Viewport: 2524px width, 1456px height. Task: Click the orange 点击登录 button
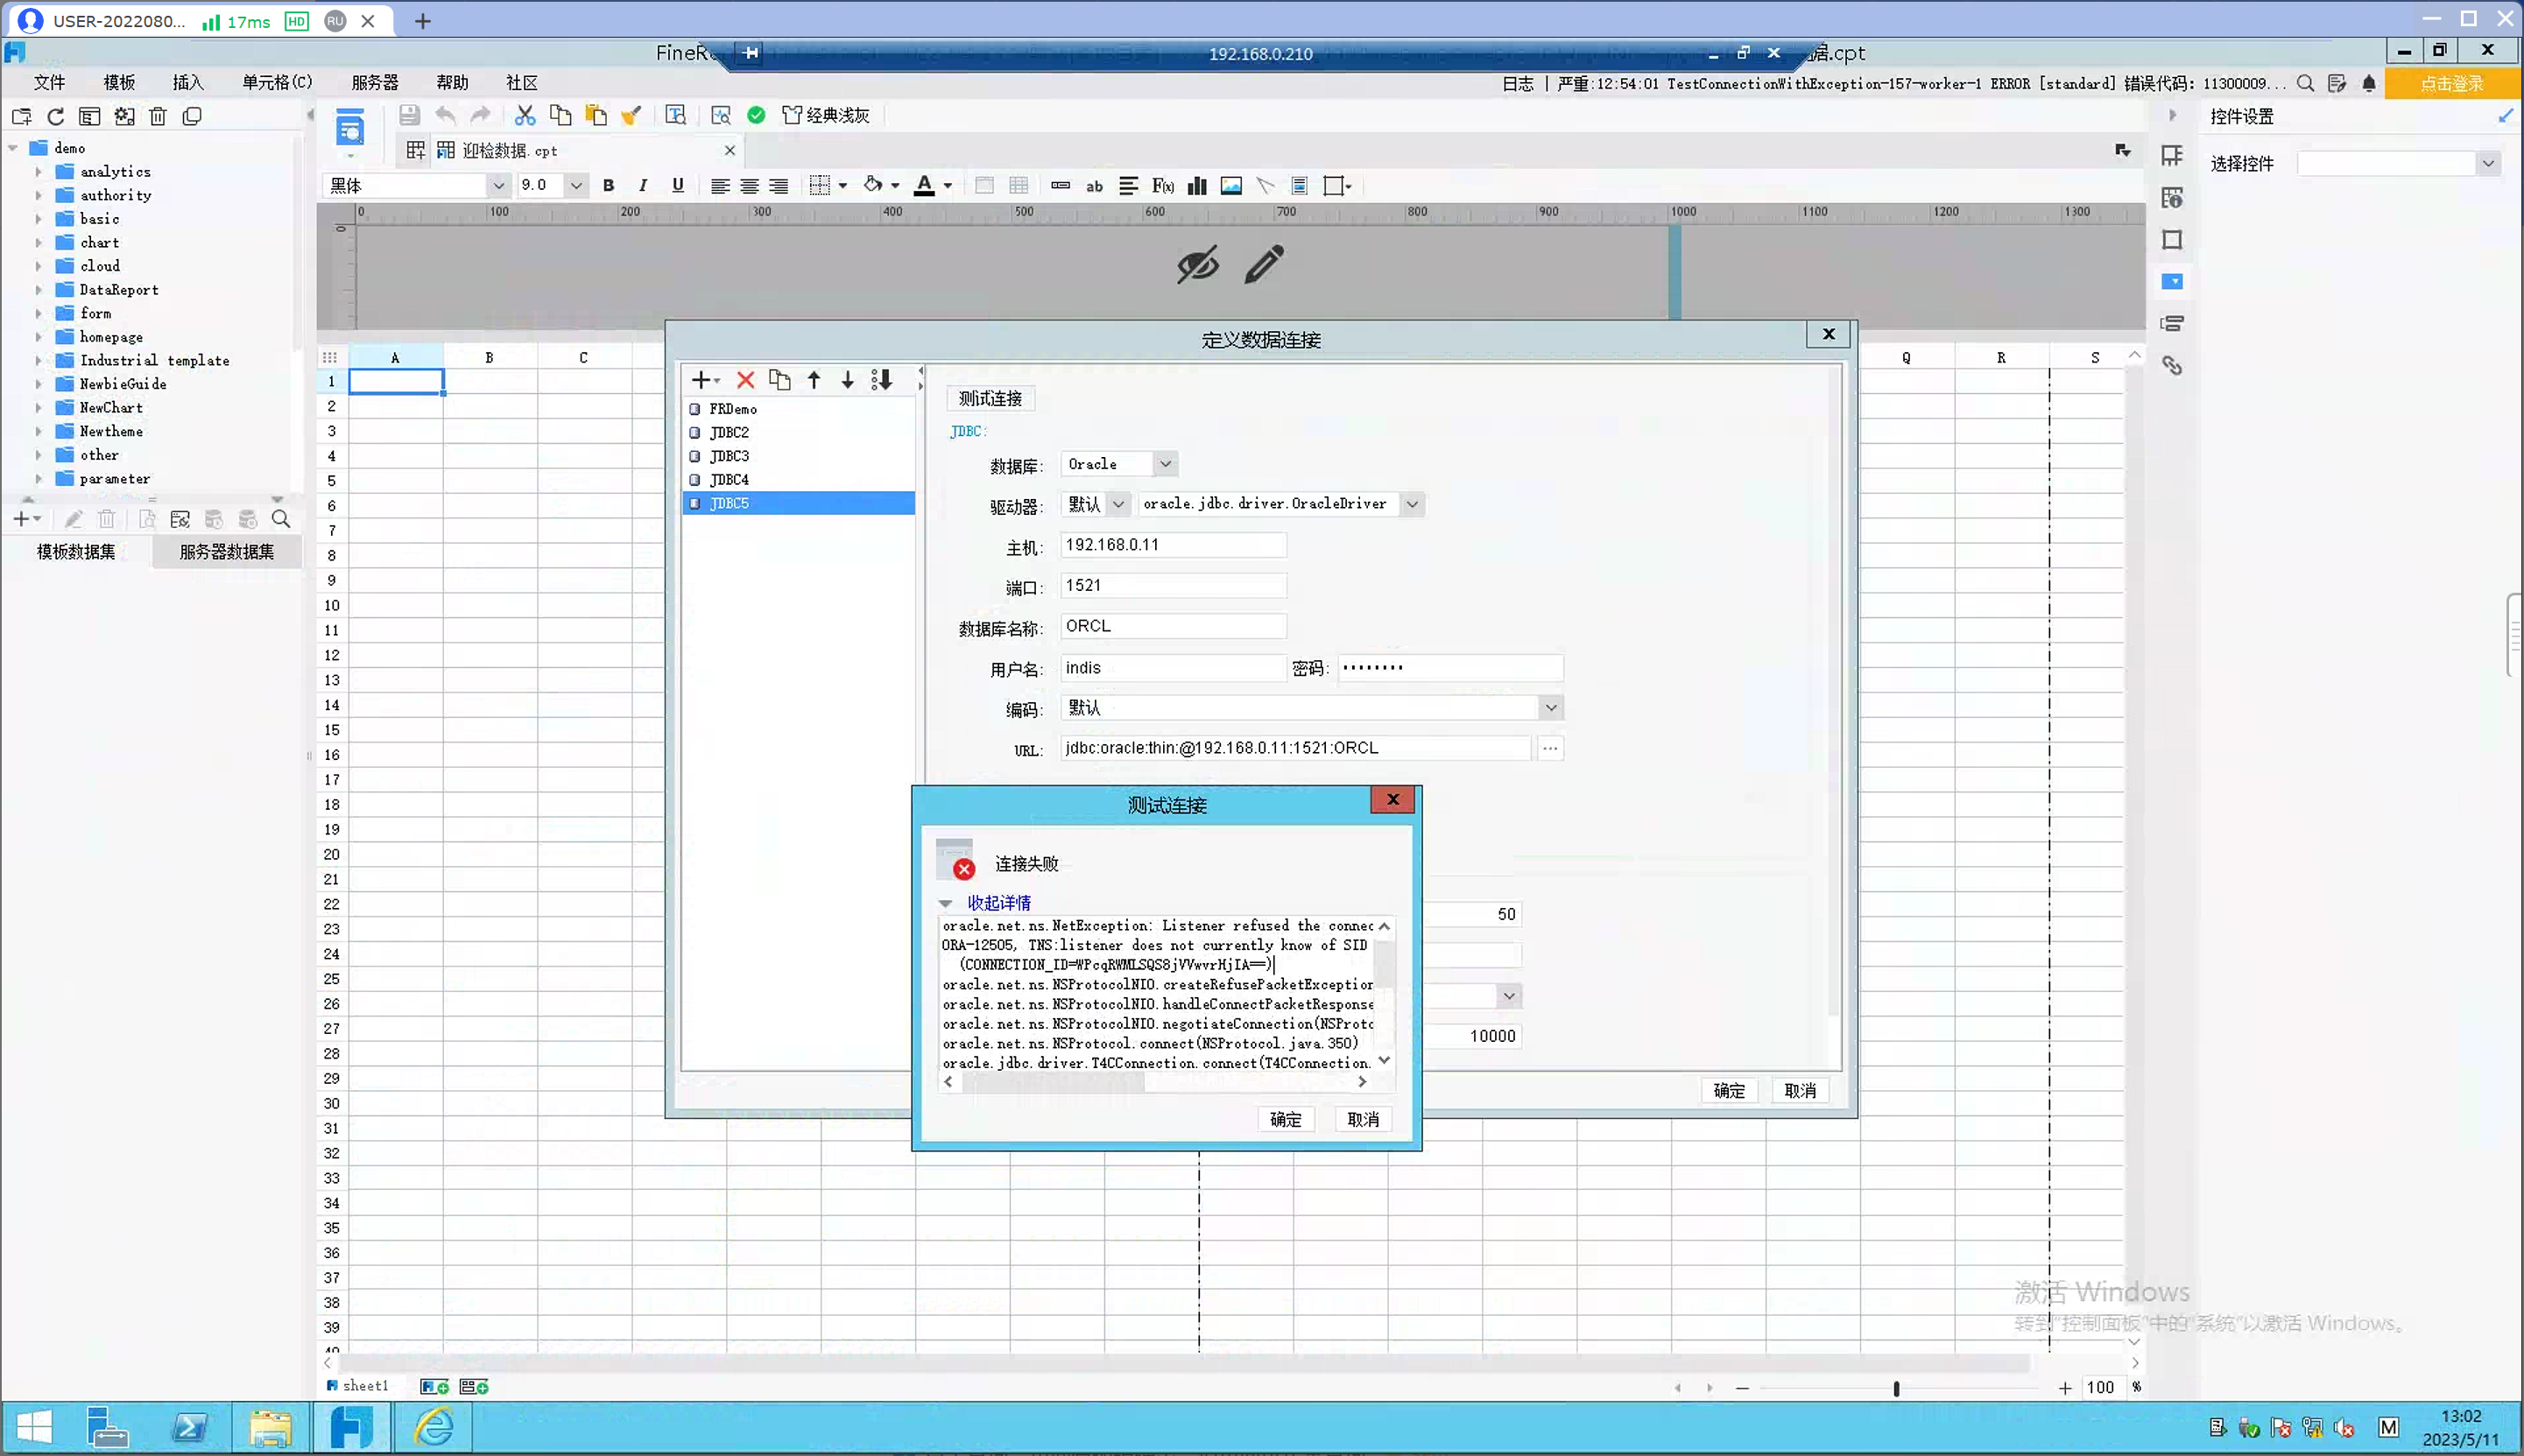(2451, 83)
